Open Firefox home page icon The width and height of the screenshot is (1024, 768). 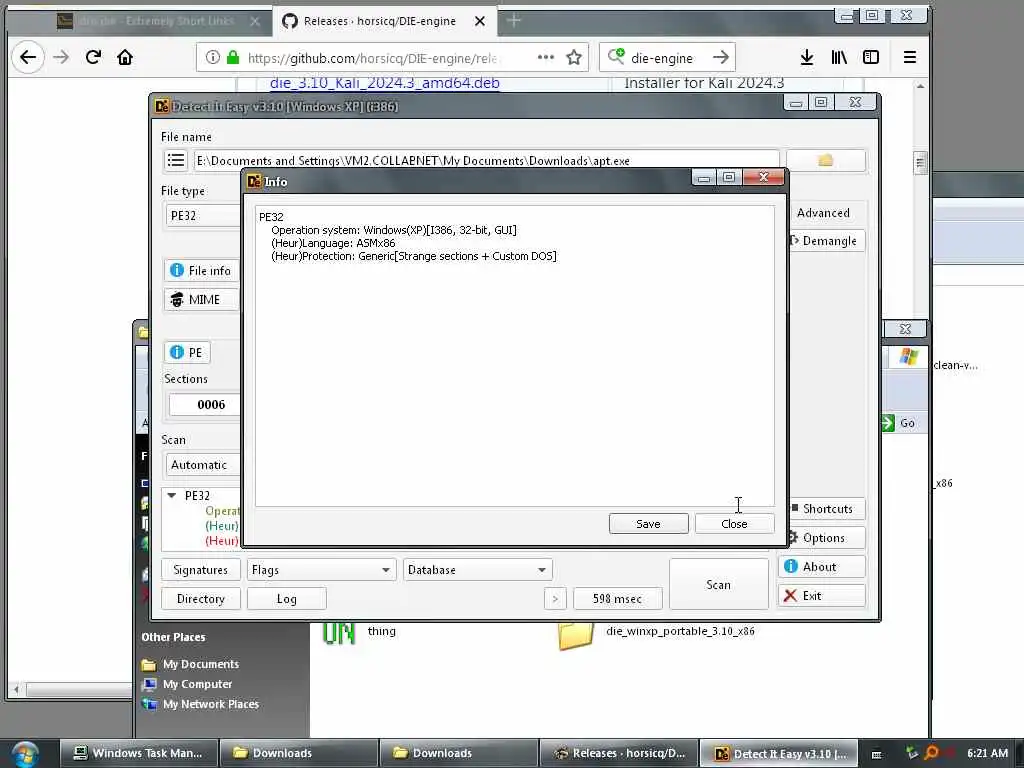[125, 57]
